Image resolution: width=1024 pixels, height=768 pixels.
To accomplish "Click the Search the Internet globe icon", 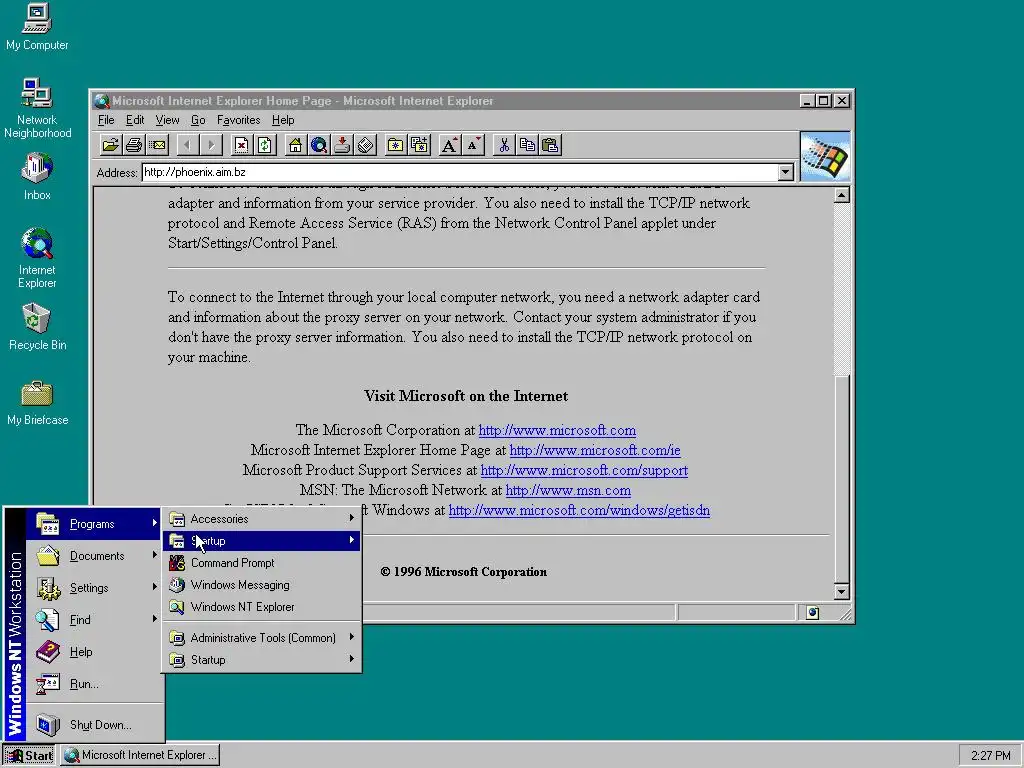I will (x=319, y=145).
